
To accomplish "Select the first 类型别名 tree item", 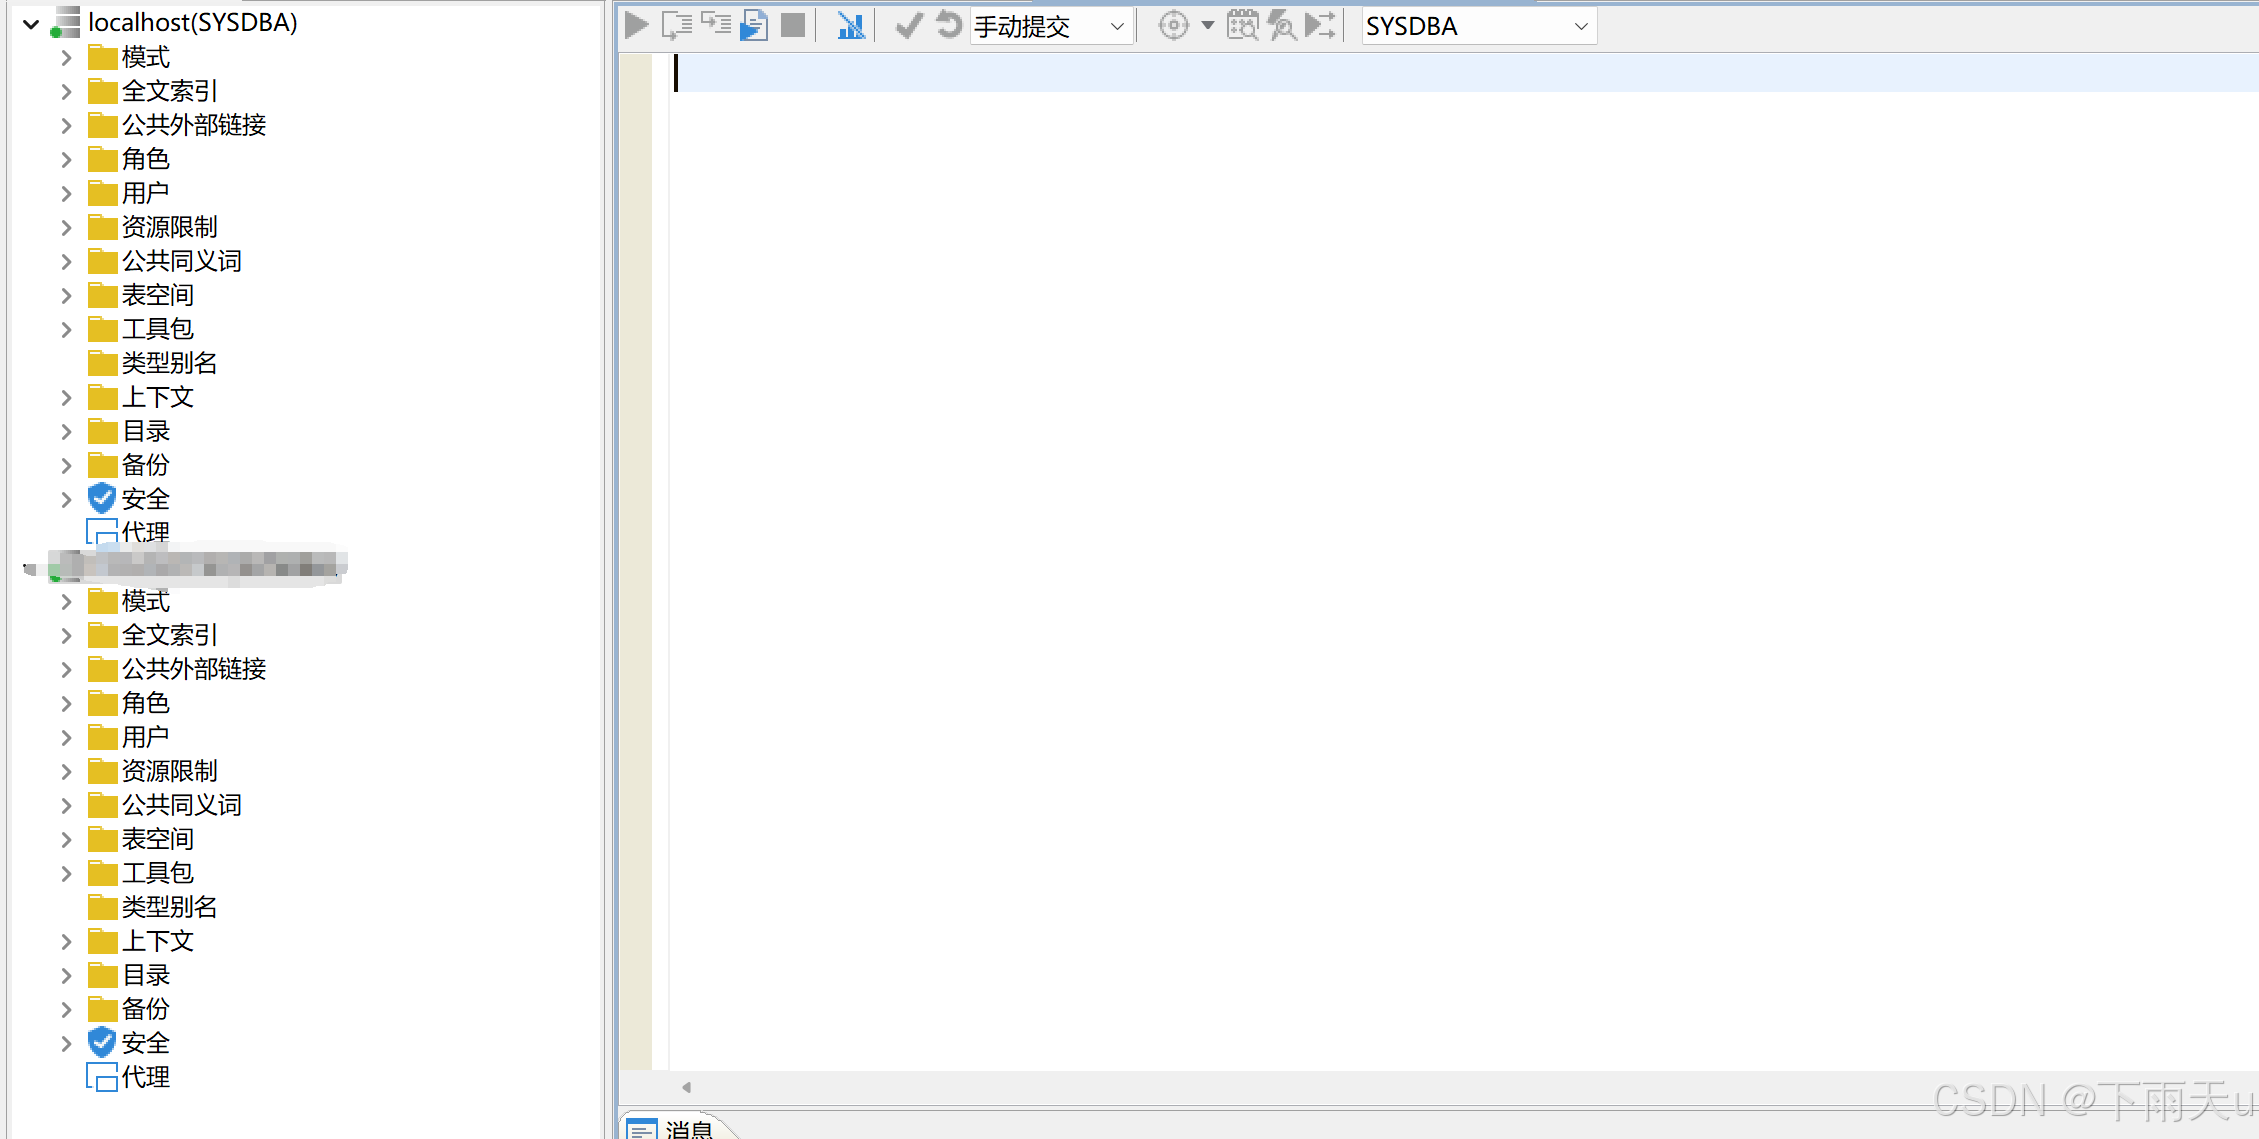I will pos(168,363).
